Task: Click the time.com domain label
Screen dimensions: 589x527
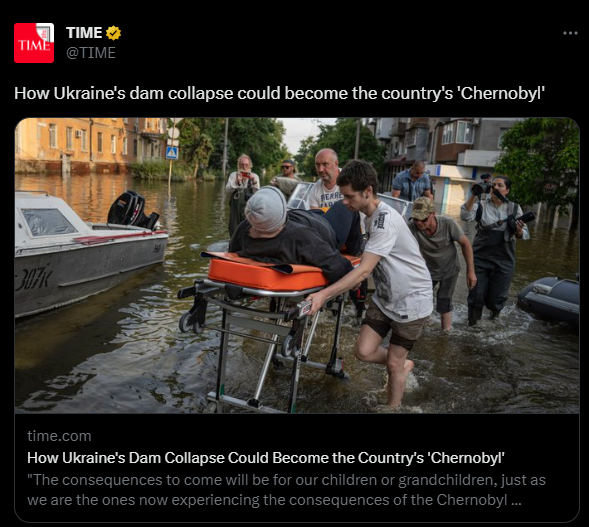Action: point(59,436)
